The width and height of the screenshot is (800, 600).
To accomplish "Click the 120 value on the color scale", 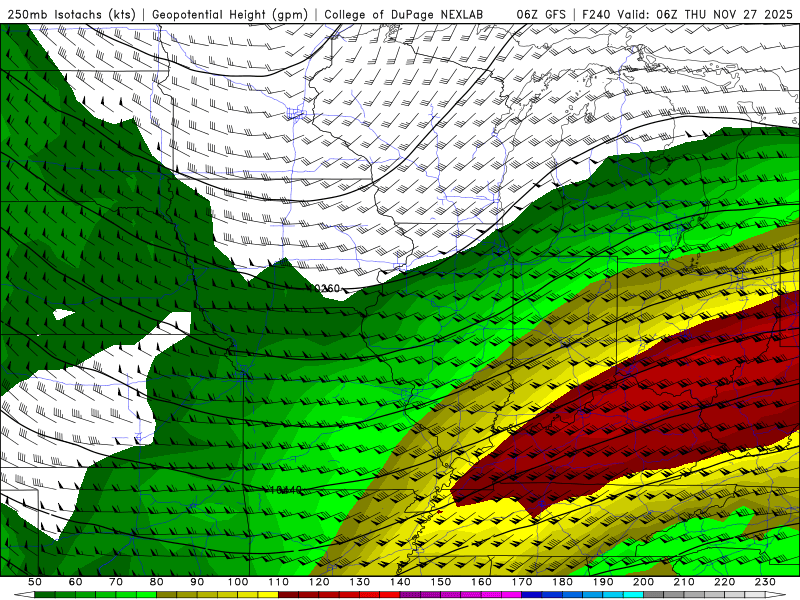I will [x=319, y=582].
